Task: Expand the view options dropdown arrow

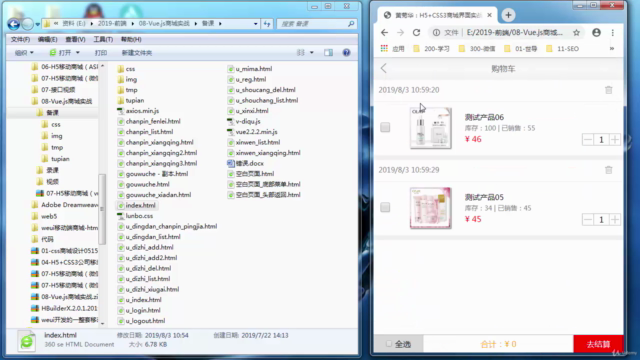Action: 311,53
